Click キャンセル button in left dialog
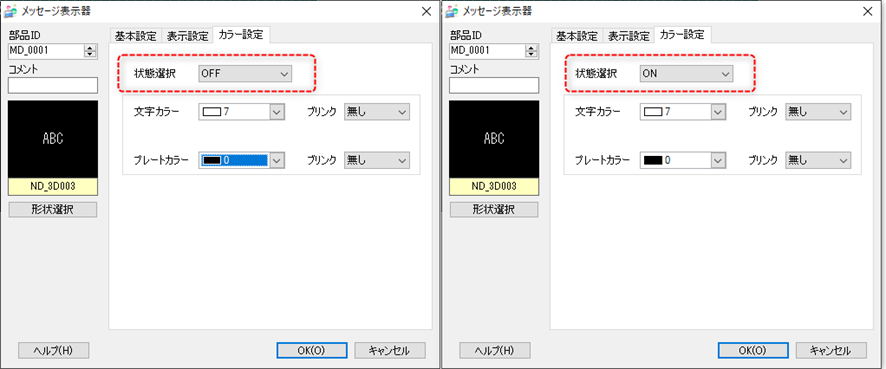The image size is (886, 369). 390,350
